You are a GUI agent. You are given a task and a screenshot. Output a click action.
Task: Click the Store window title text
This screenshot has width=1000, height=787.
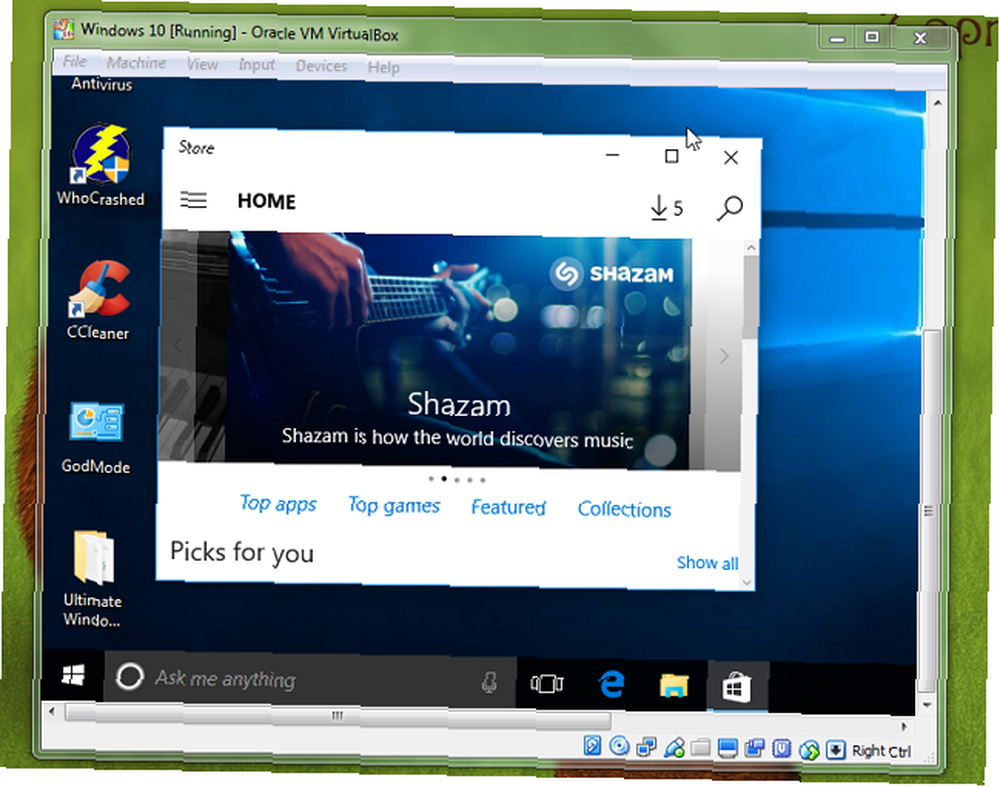(x=196, y=148)
